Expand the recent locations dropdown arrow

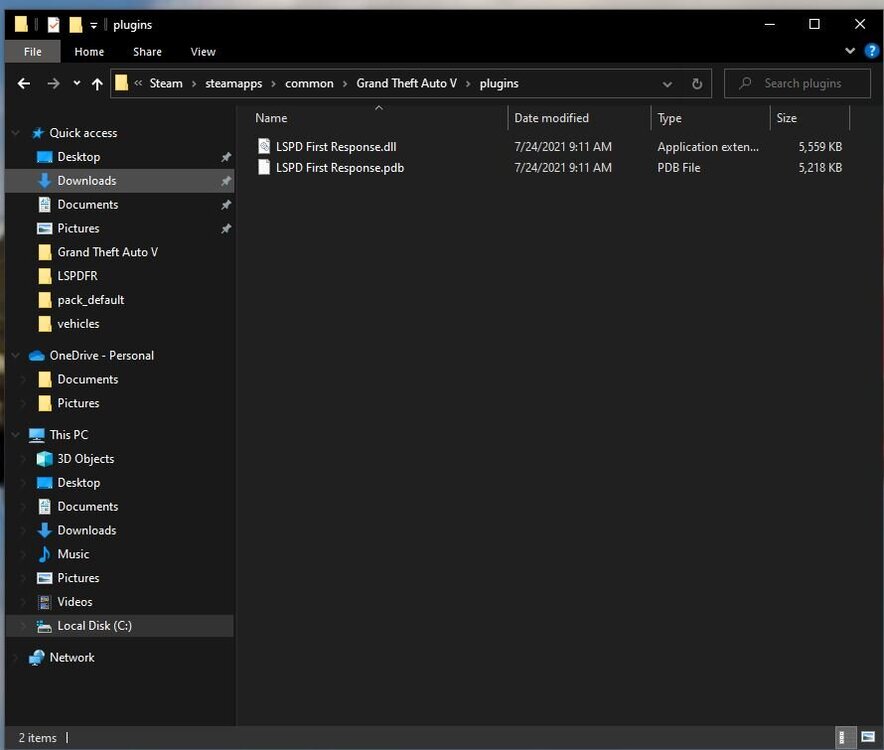76,84
